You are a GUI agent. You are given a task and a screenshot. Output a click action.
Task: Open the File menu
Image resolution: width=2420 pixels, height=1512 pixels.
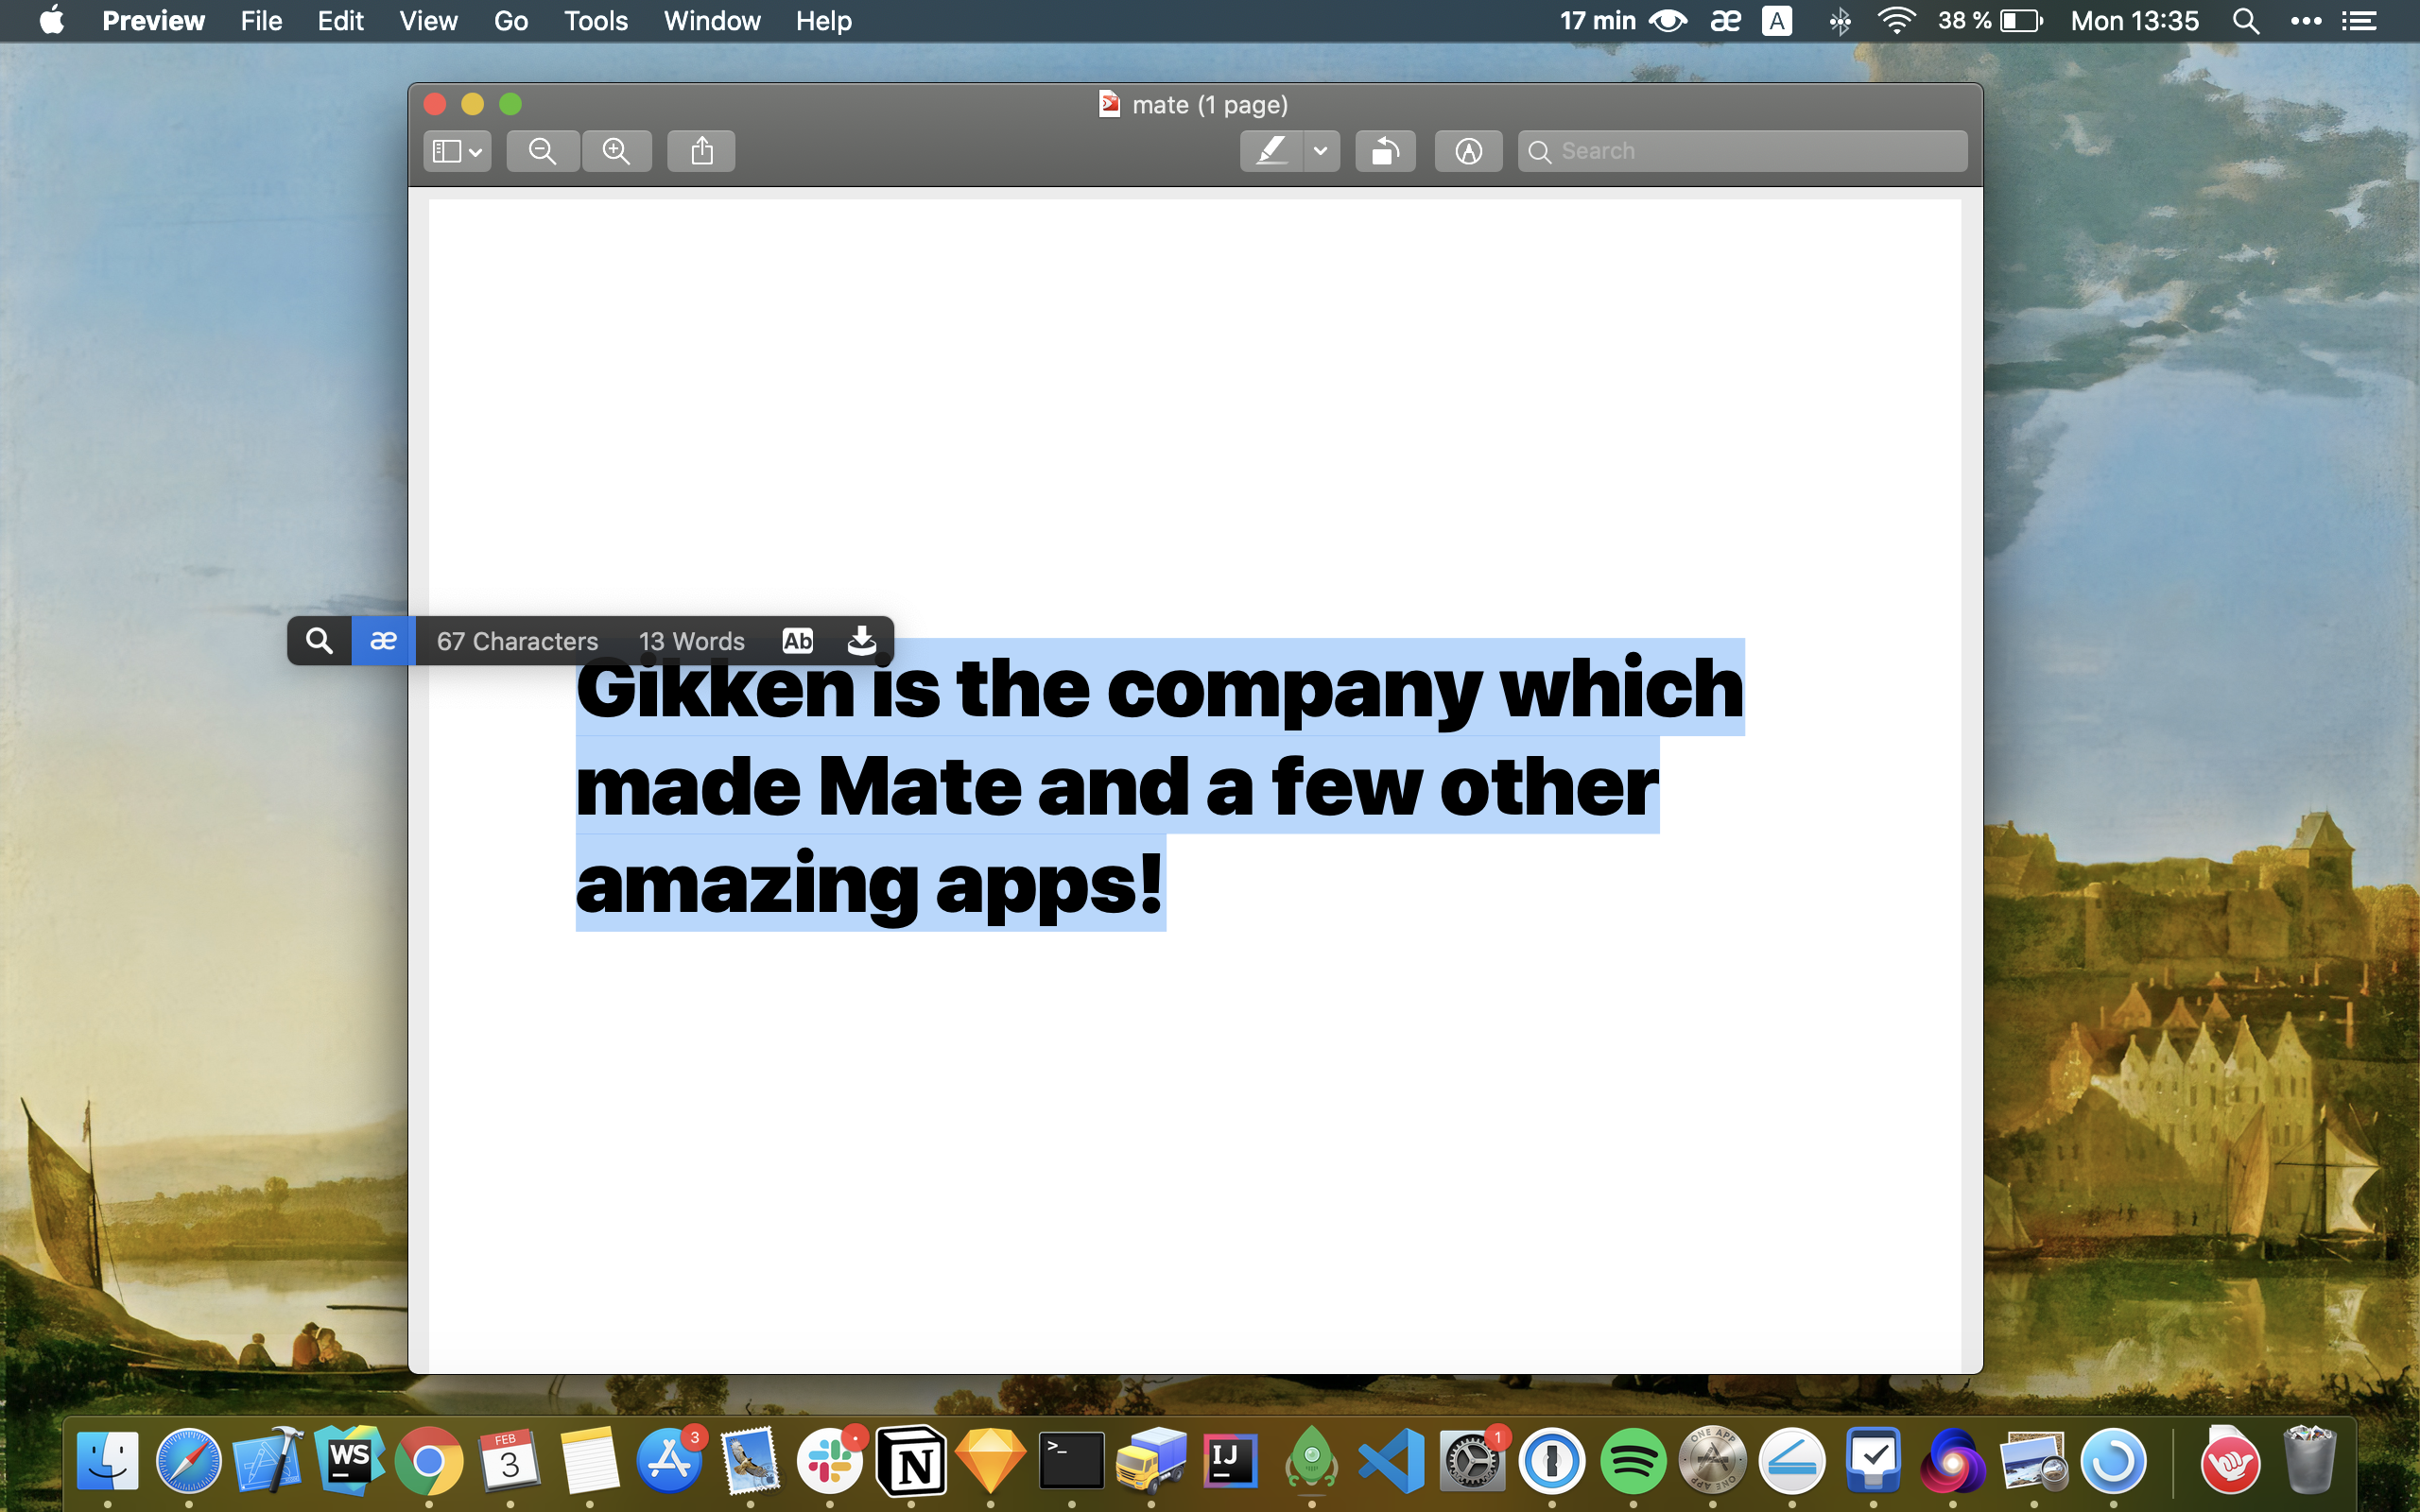point(261,20)
